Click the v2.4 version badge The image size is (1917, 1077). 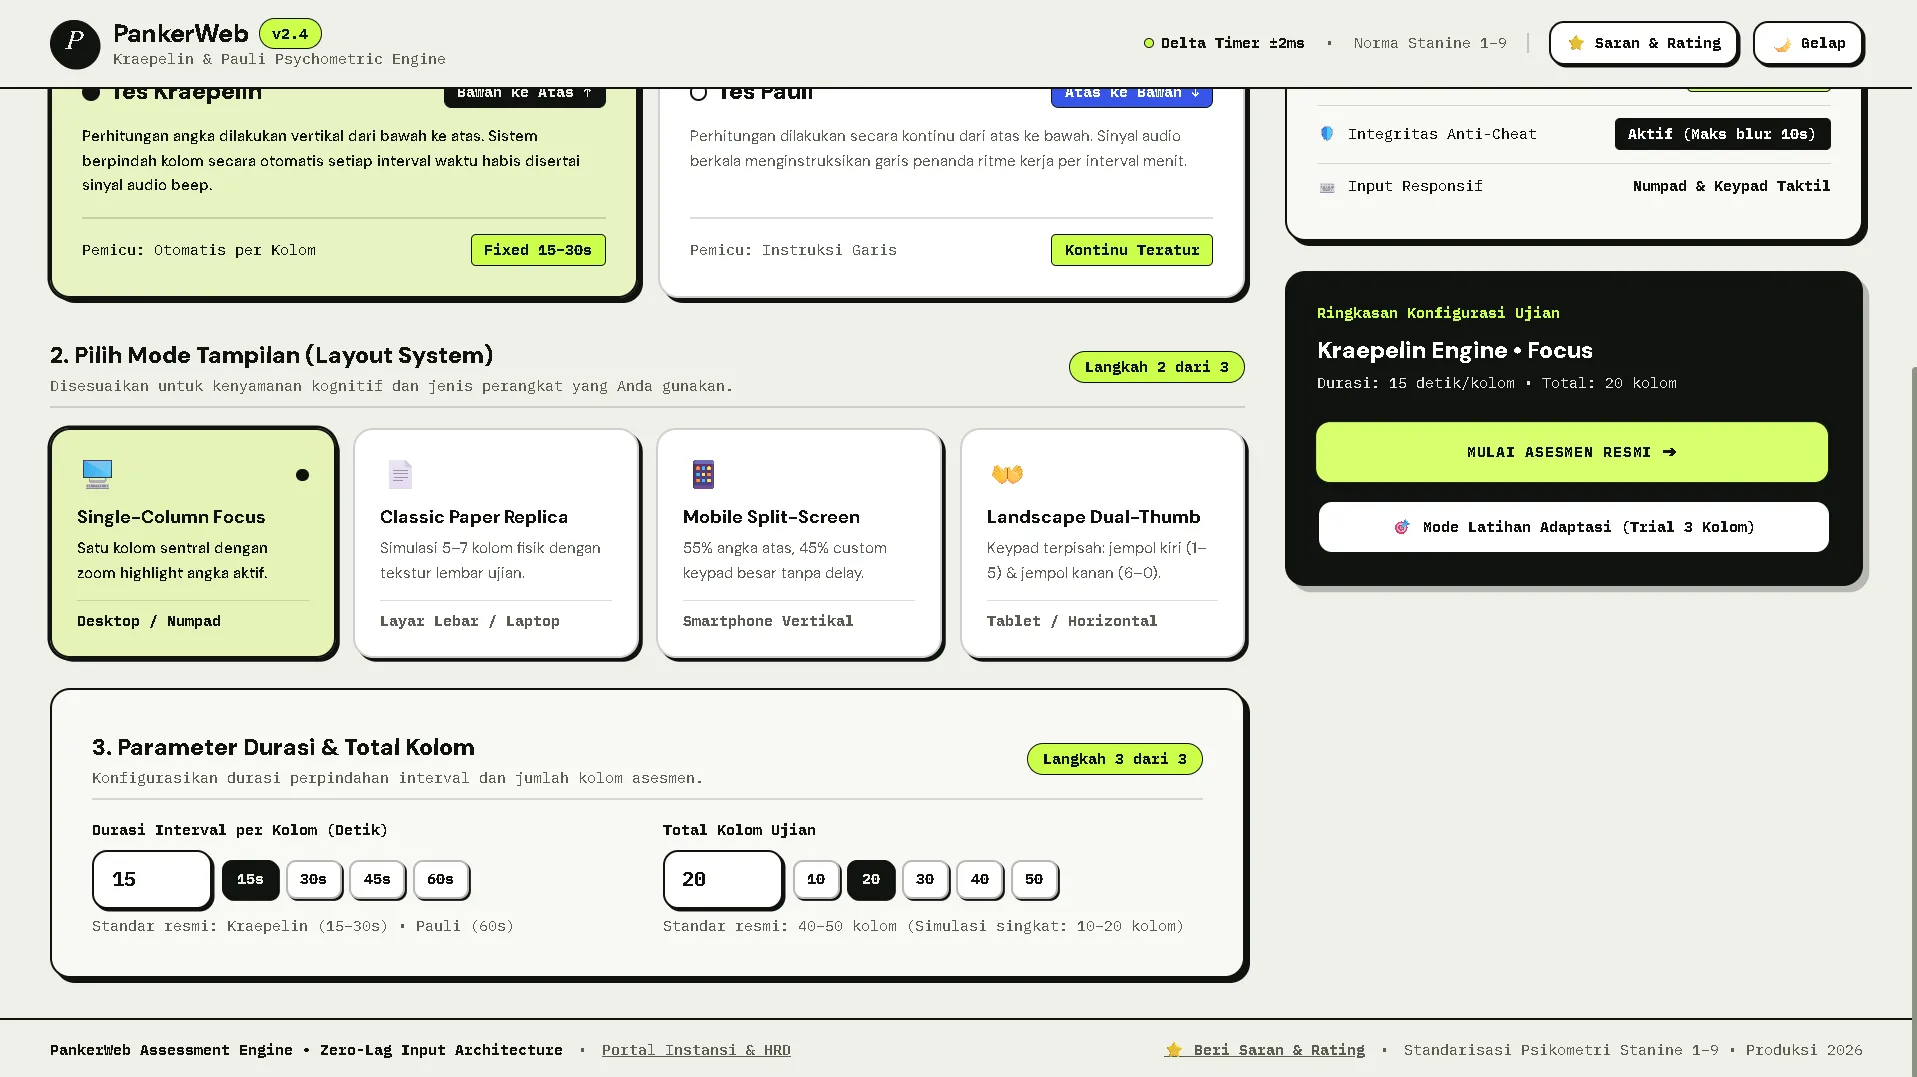(x=290, y=34)
